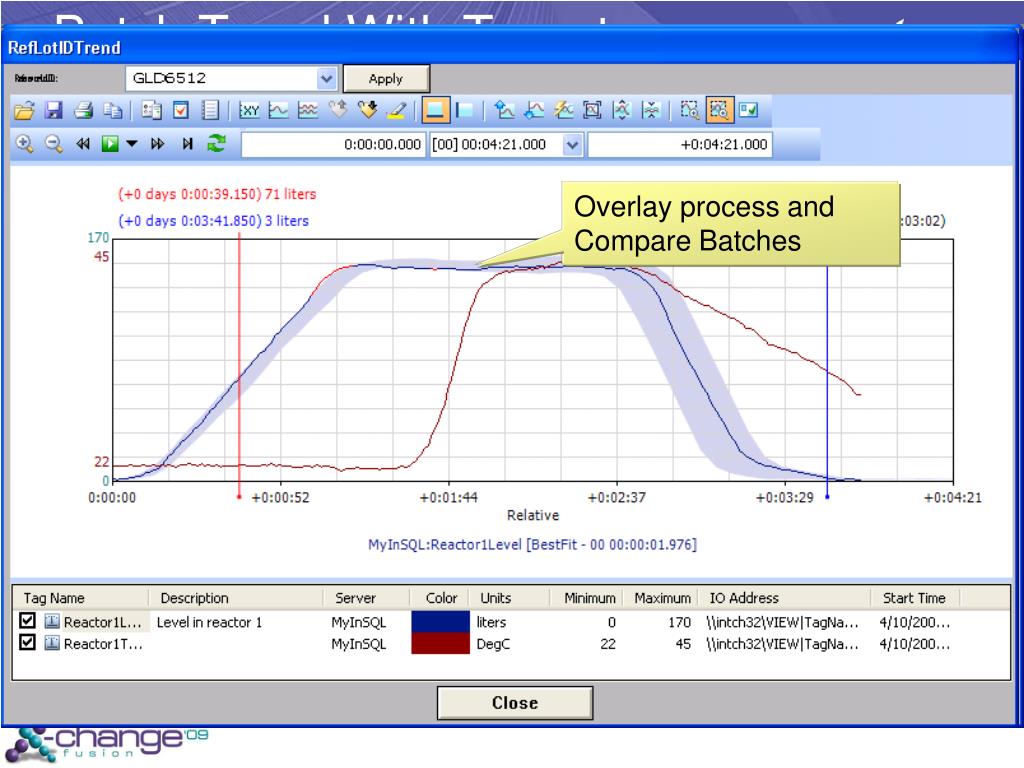The width and height of the screenshot is (1024, 768).
Task: Click the Maximum column header
Action: point(662,598)
